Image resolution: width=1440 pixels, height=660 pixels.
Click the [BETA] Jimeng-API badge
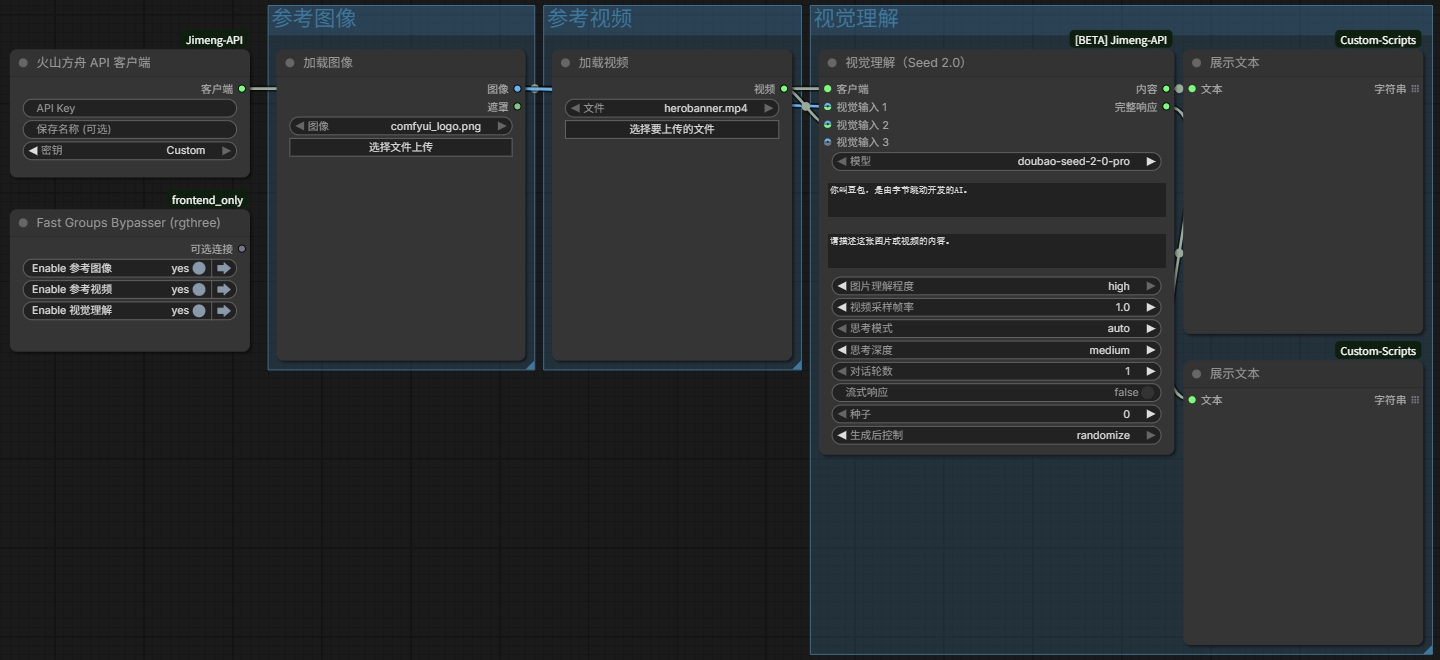[x=1121, y=40]
